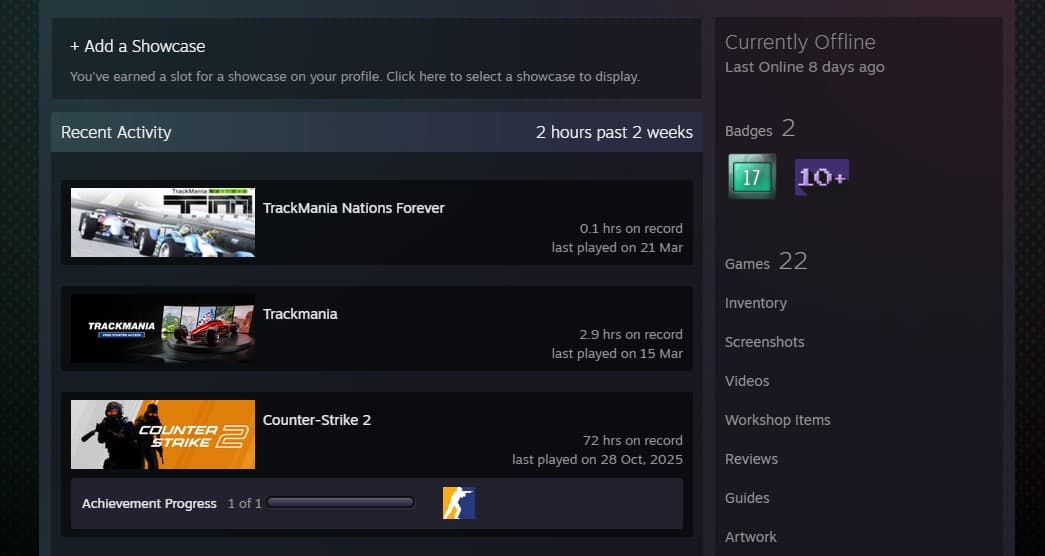Open the Artwork link
Image resolution: width=1045 pixels, height=556 pixels.
pos(750,537)
